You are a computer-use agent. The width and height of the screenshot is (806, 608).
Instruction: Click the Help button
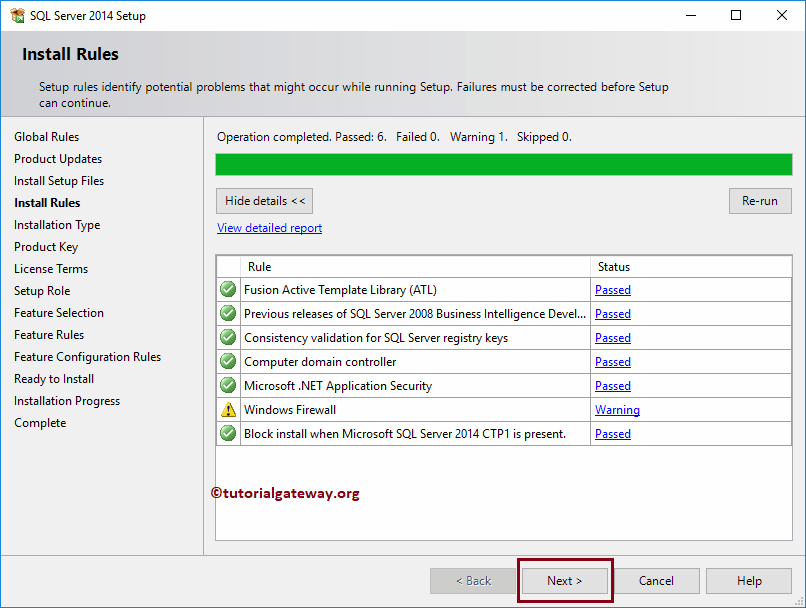pos(749,581)
